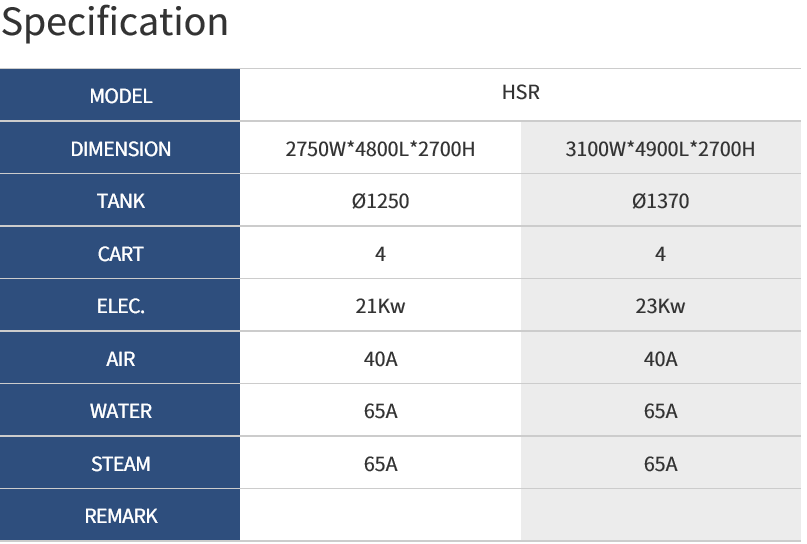Click the 40A value in gray column
This screenshot has width=807, height=544.
tap(660, 359)
